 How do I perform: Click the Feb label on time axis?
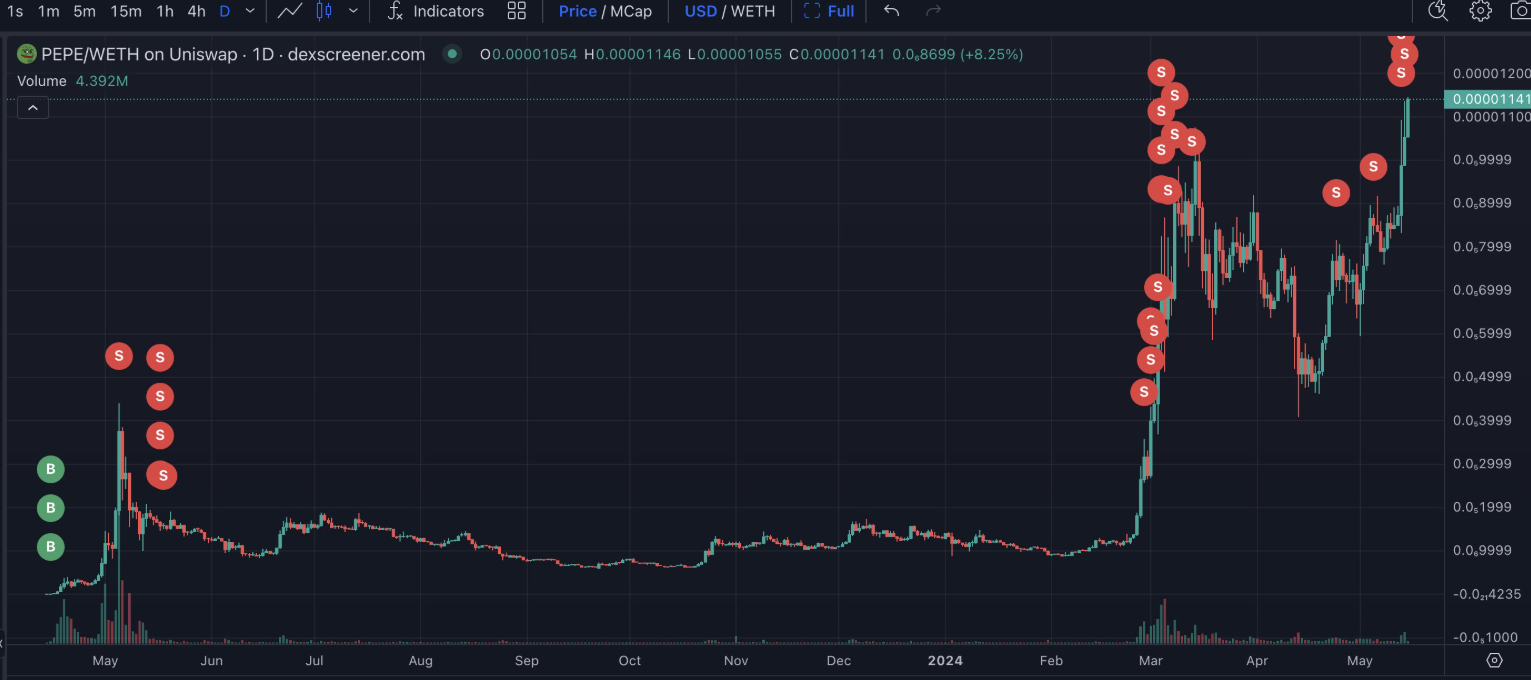1051,660
